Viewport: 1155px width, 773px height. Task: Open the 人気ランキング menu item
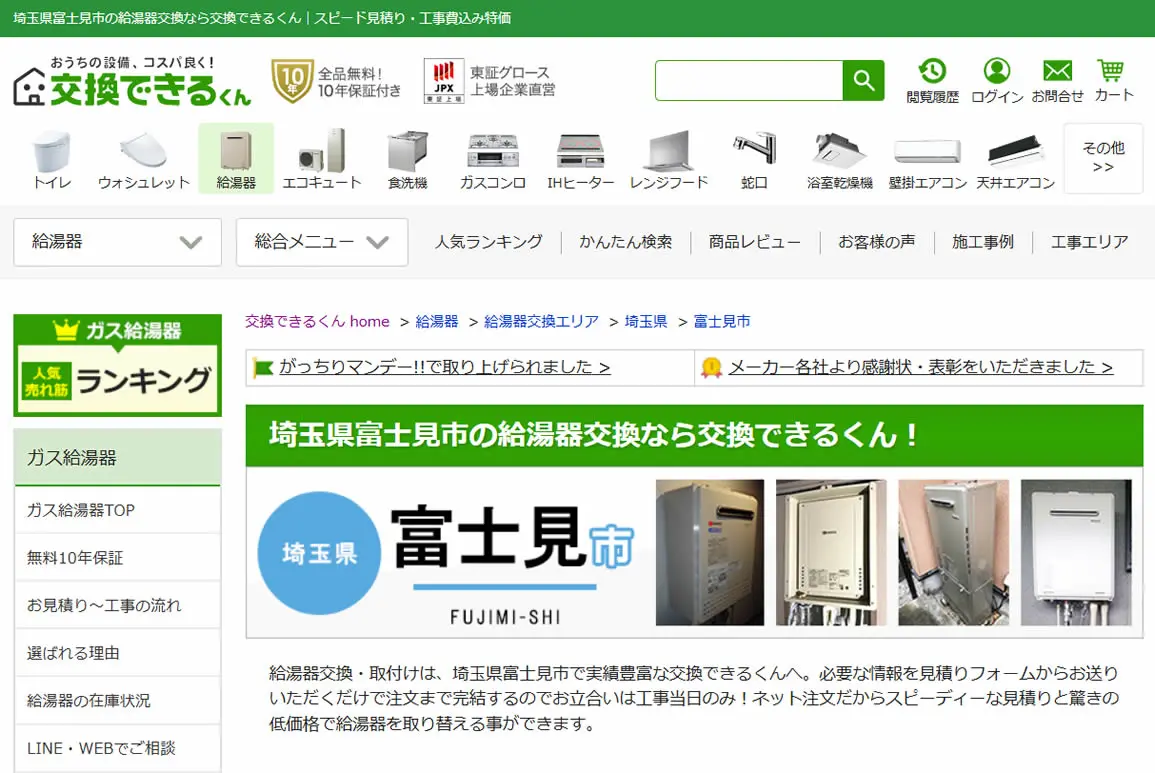pyautogui.click(x=488, y=242)
